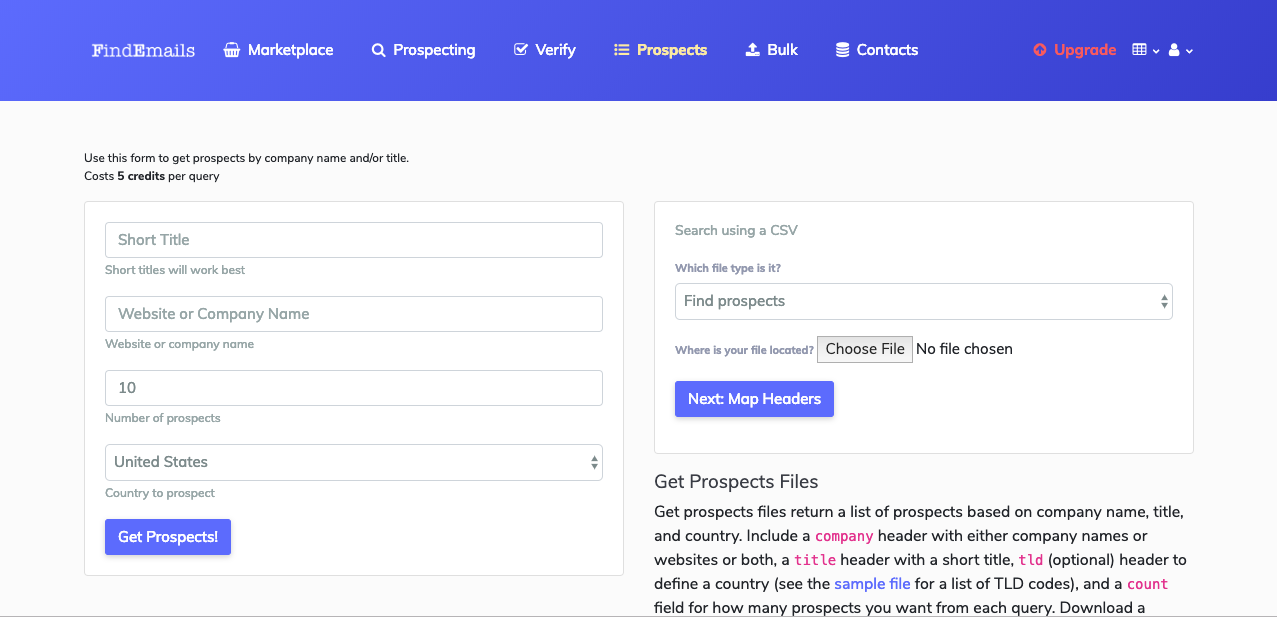Viewport: 1277px width, 617px height.
Task: Click the Prospects list icon
Action: point(621,50)
